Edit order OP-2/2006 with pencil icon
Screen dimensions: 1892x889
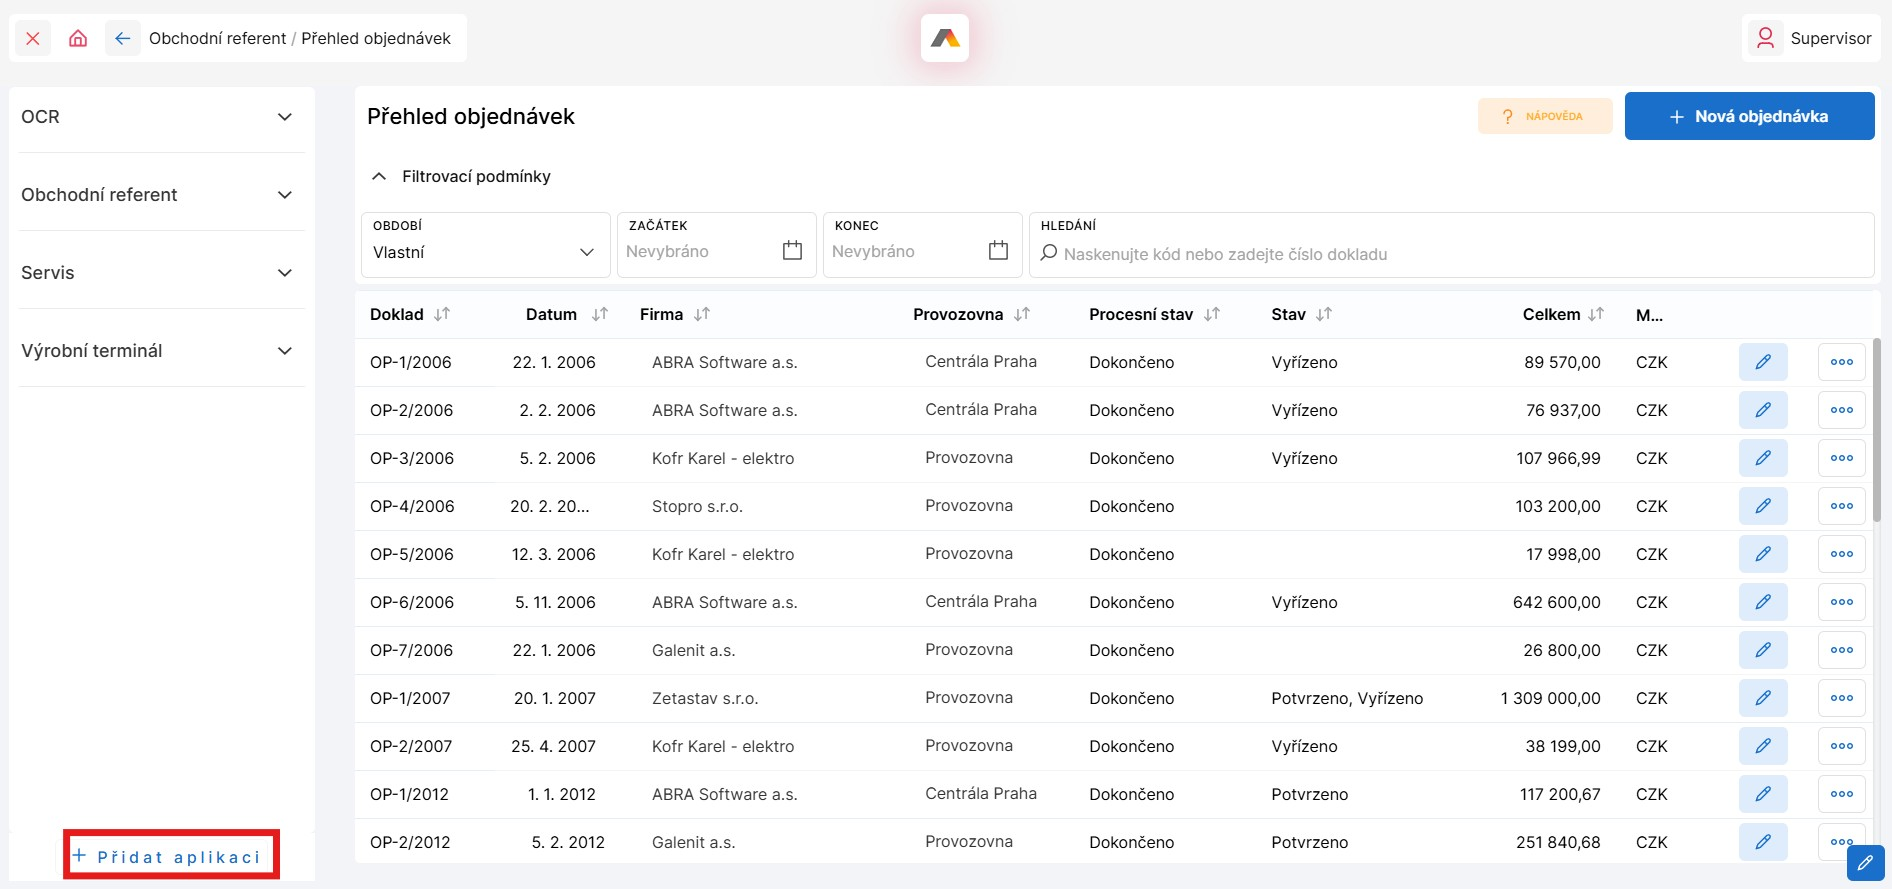[x=1763, y=410]
